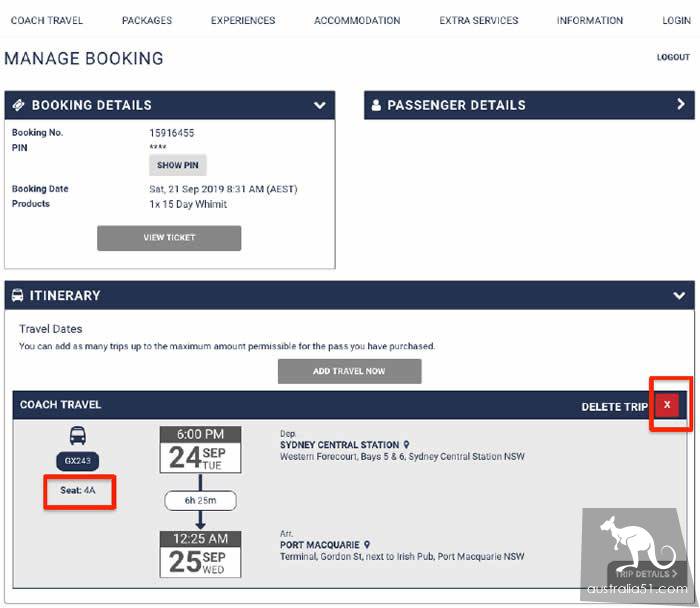
Task: Open the Accommodation menu
Action: pyautogui.click(x=357, y=20)
